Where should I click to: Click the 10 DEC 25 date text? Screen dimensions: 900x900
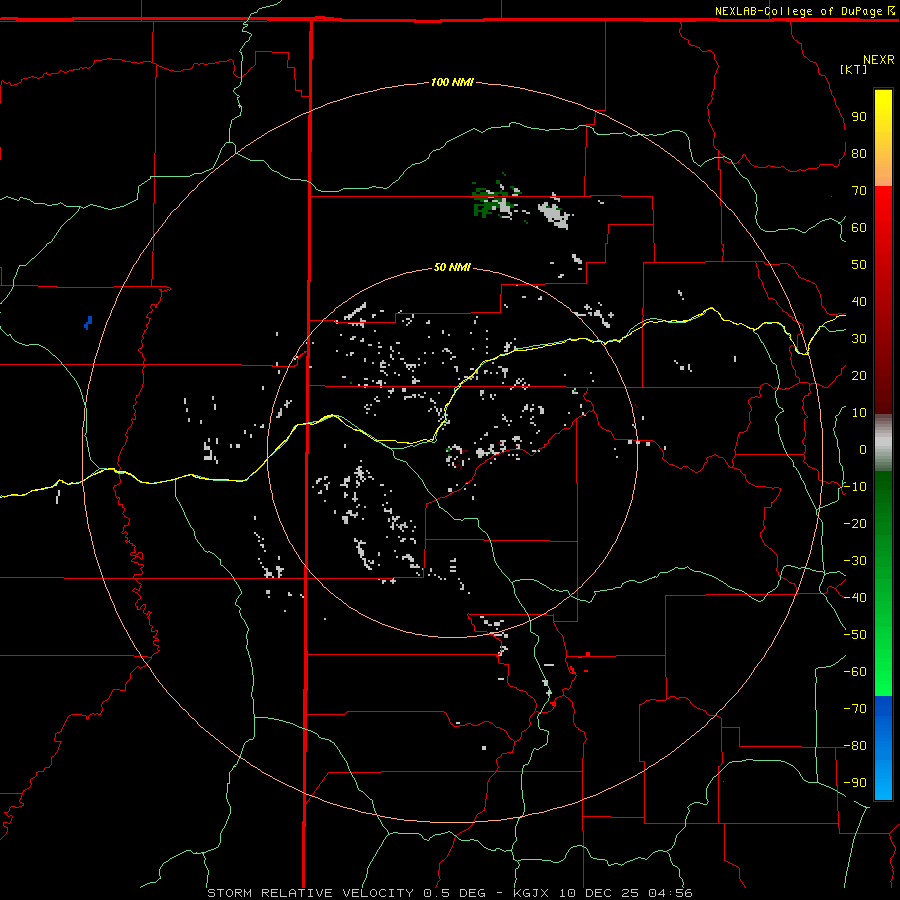tap(599, 893)
